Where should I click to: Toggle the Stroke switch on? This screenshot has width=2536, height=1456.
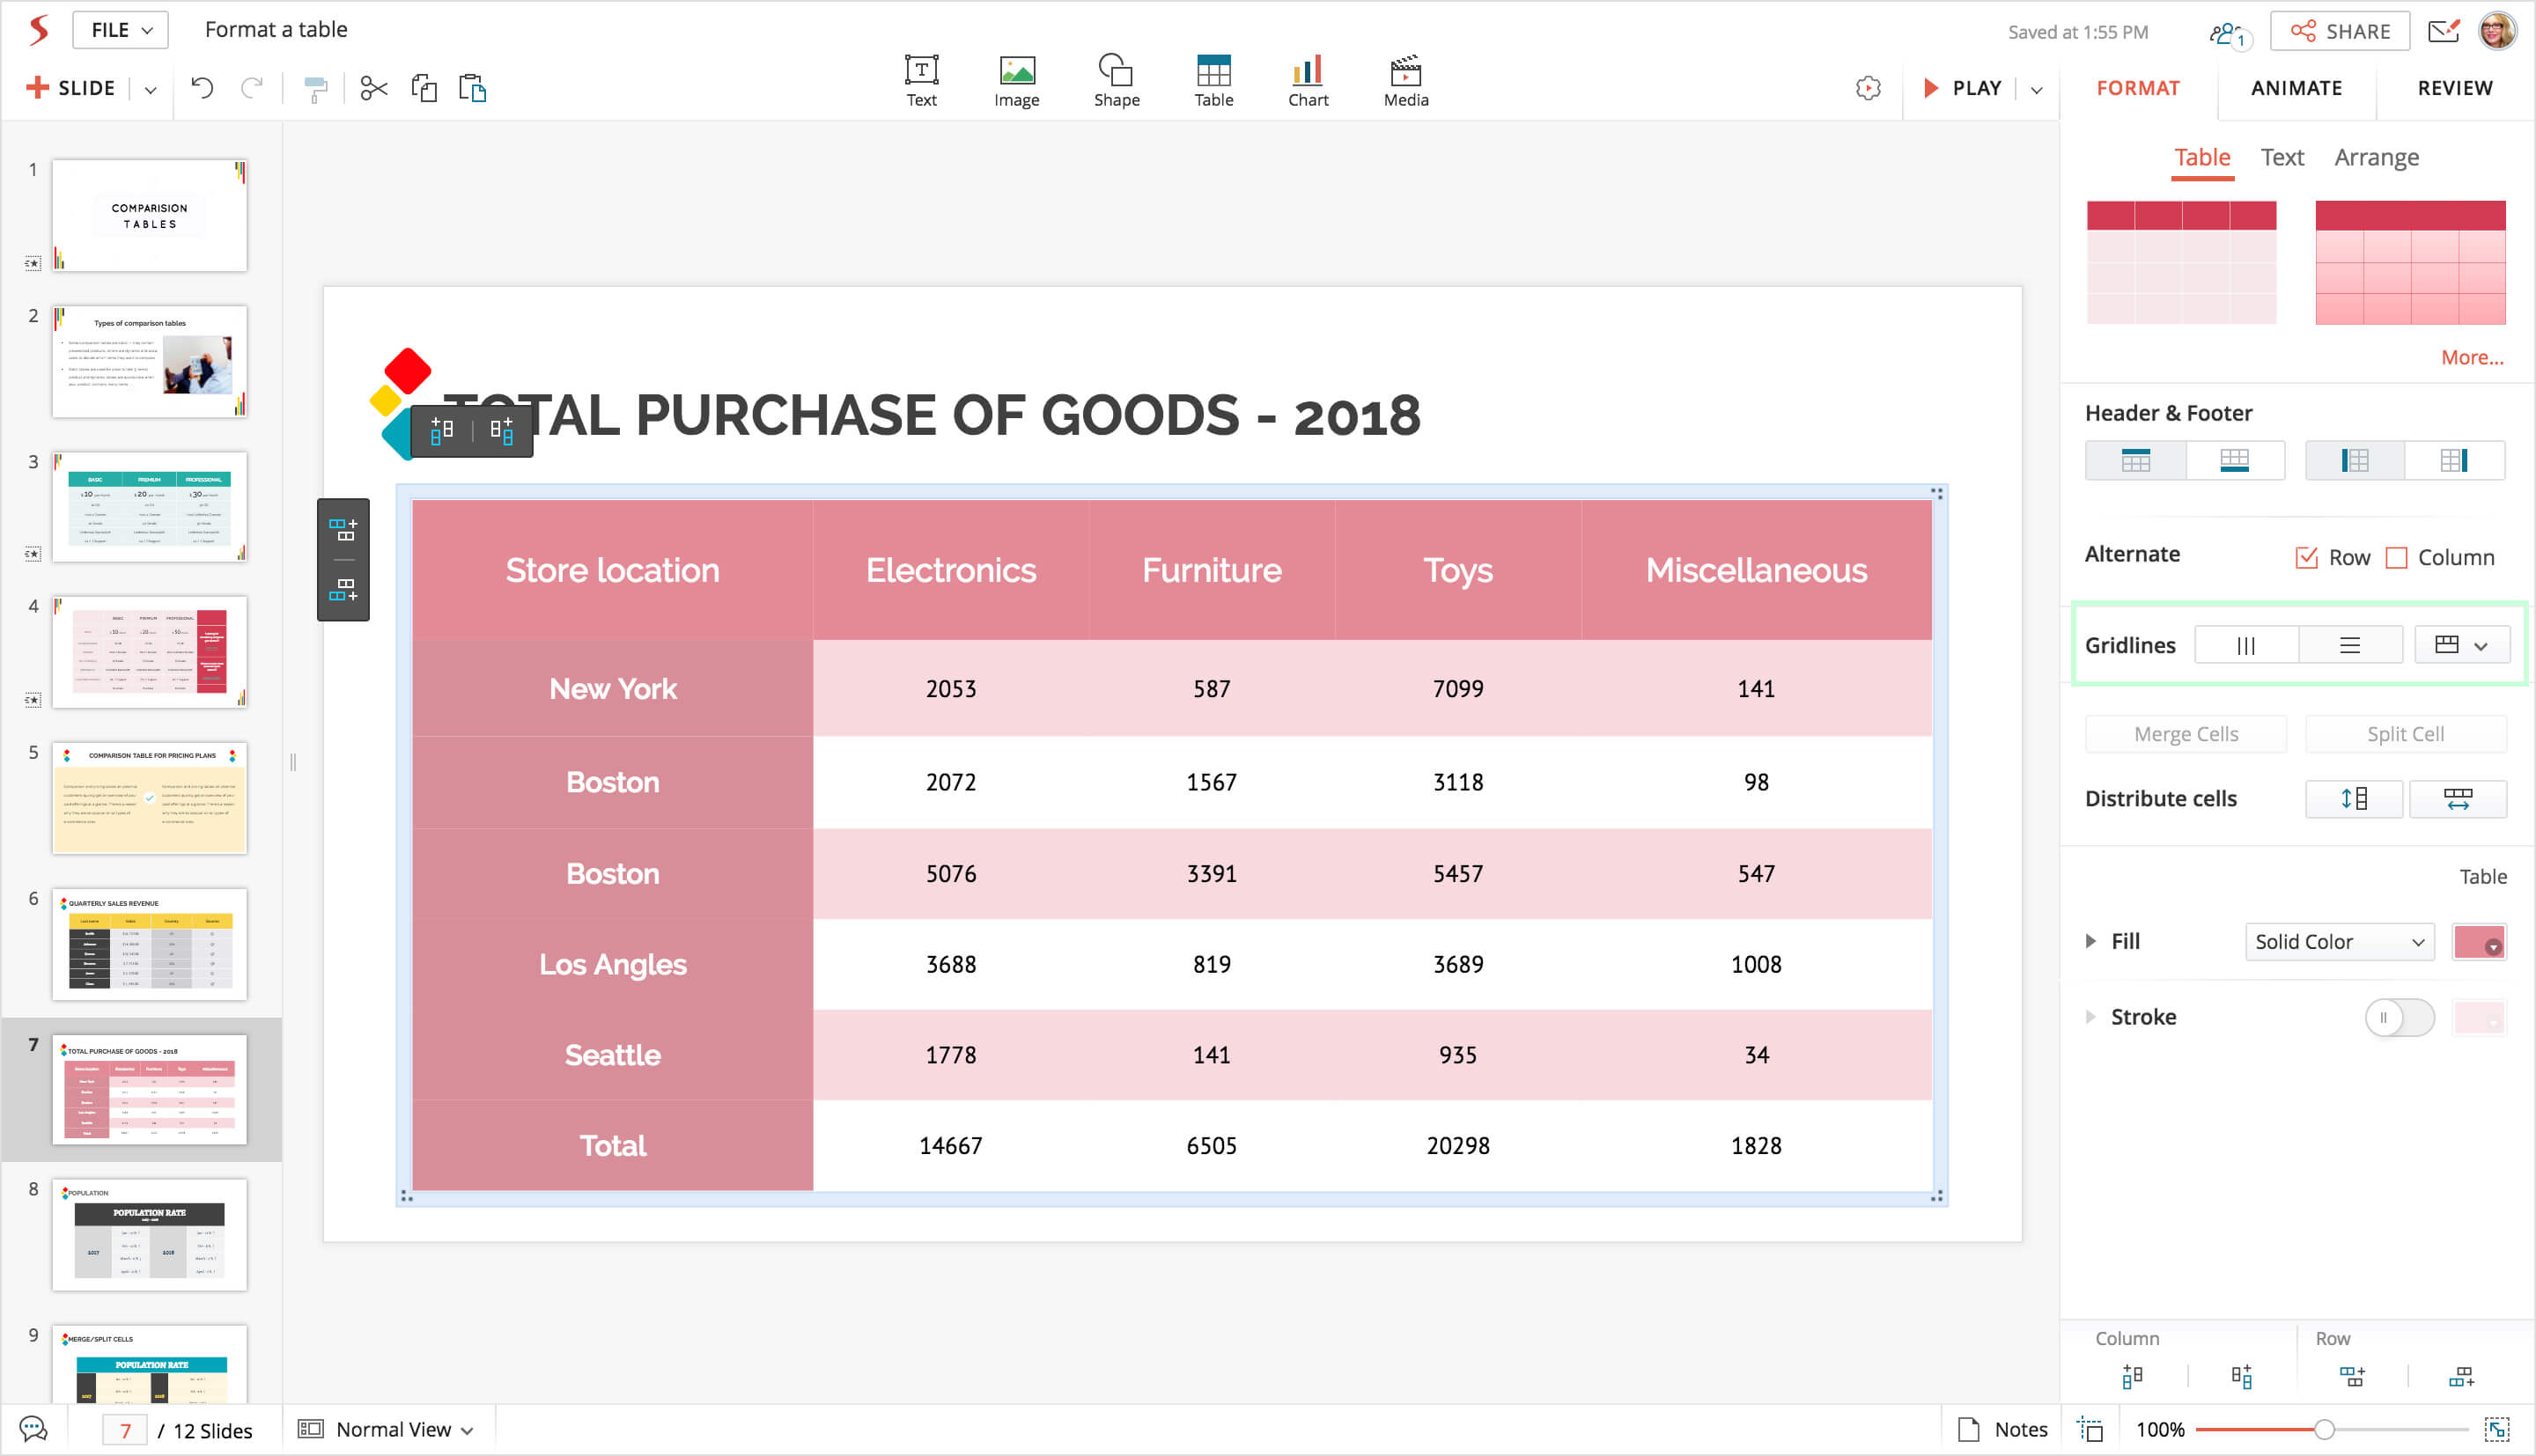click(2398, 1017)
